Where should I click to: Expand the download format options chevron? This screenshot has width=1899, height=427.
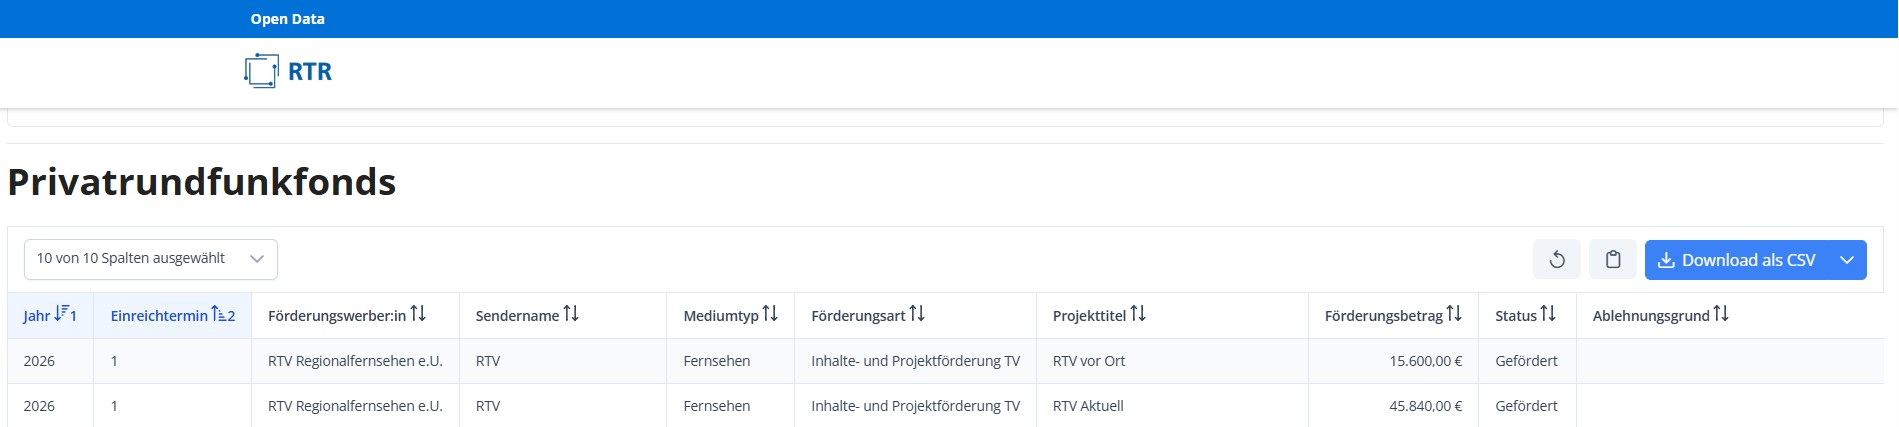point(1846,260)
